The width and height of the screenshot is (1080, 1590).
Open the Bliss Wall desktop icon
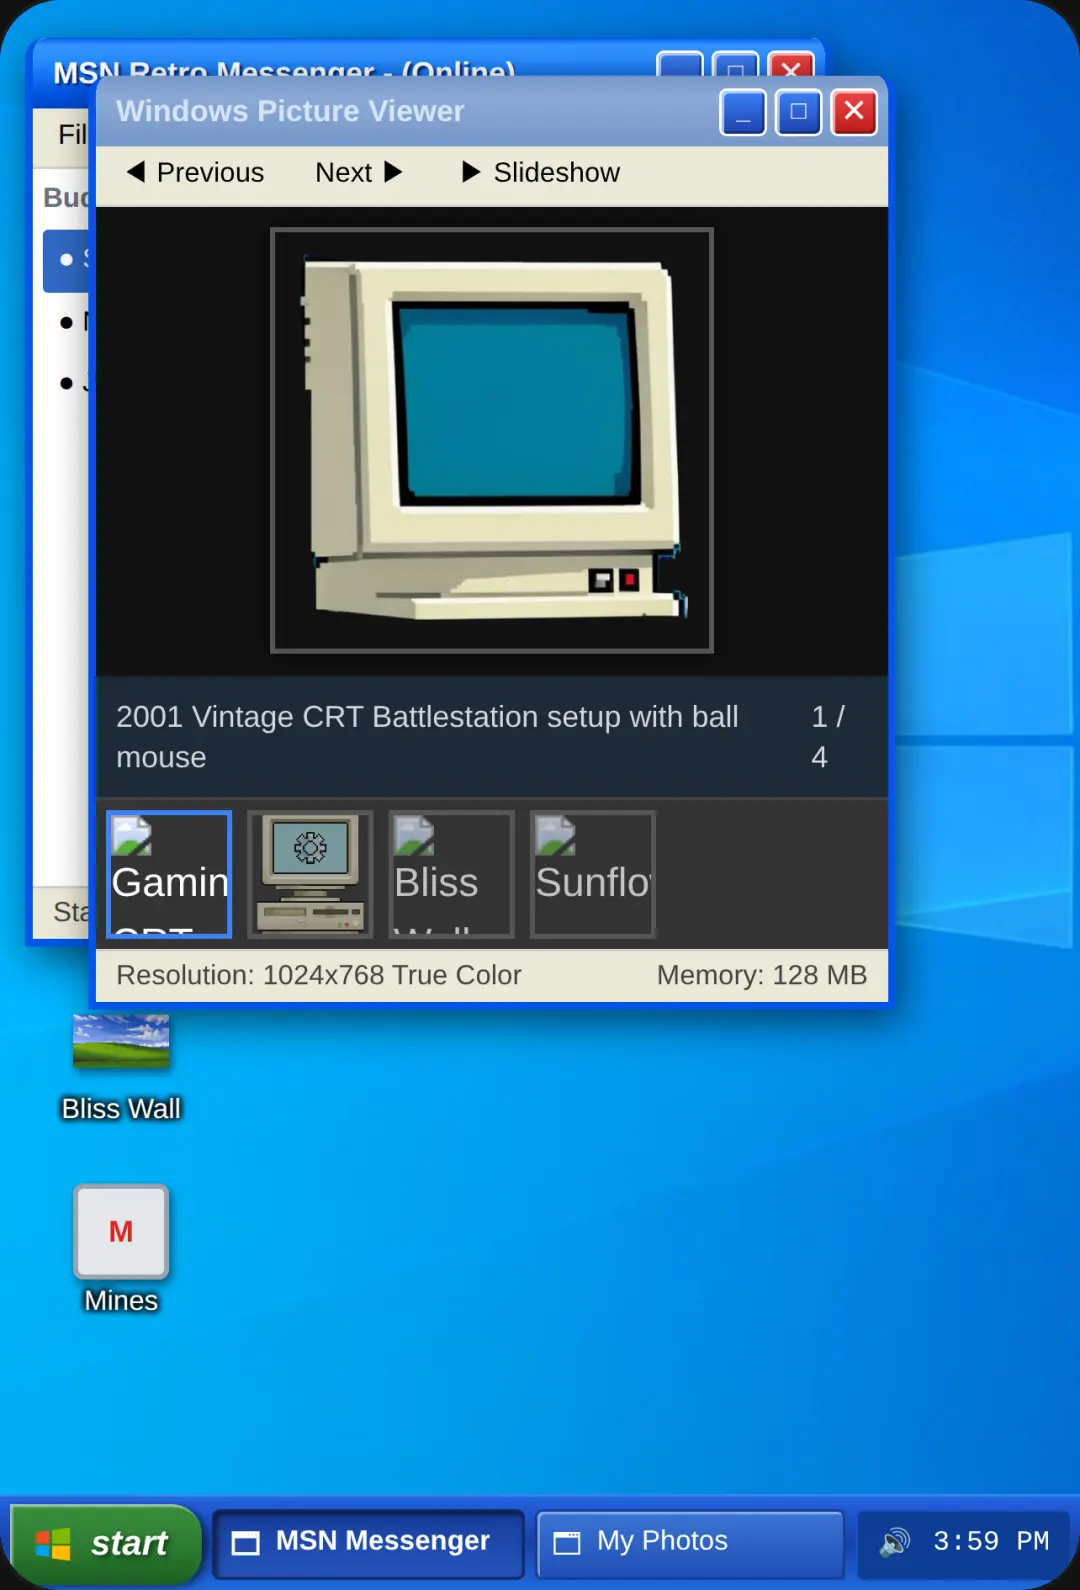[x=121, y=1065]
